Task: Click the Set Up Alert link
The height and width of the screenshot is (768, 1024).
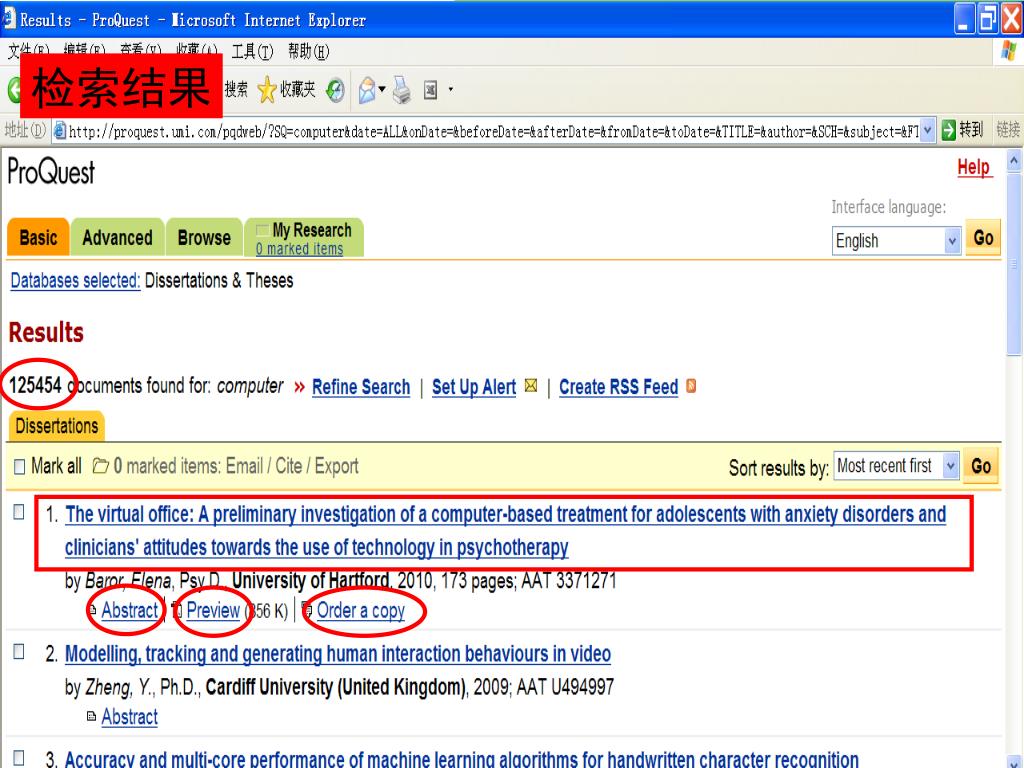Action: 474,387
